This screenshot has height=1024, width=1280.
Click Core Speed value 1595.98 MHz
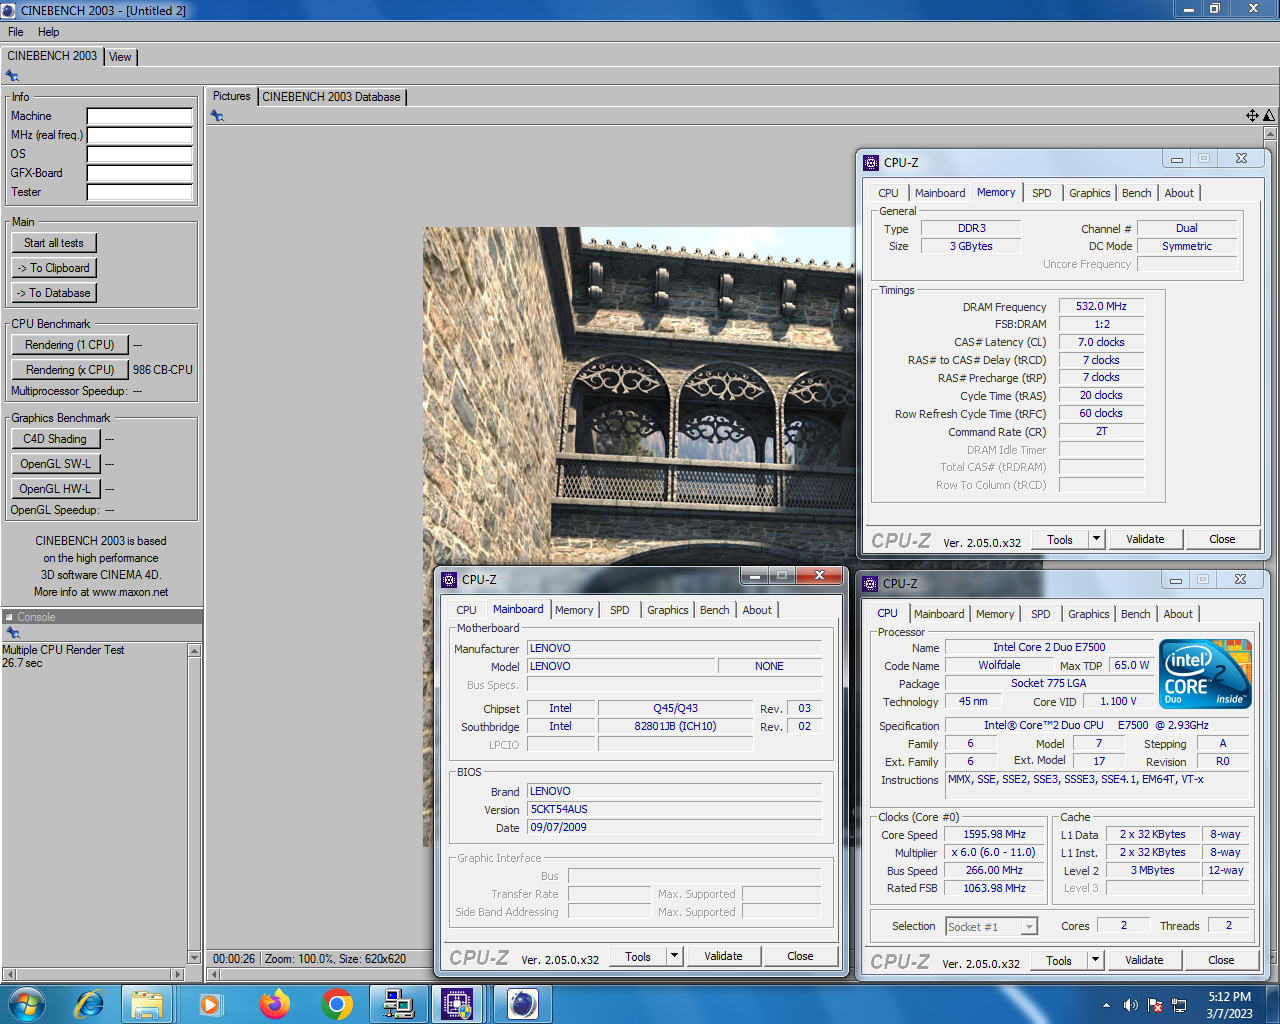994,835
